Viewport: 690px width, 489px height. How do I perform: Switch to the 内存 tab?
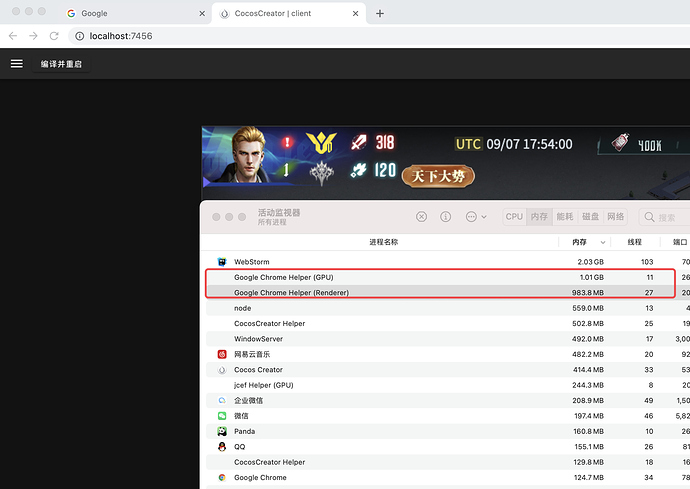coord(539,217)
